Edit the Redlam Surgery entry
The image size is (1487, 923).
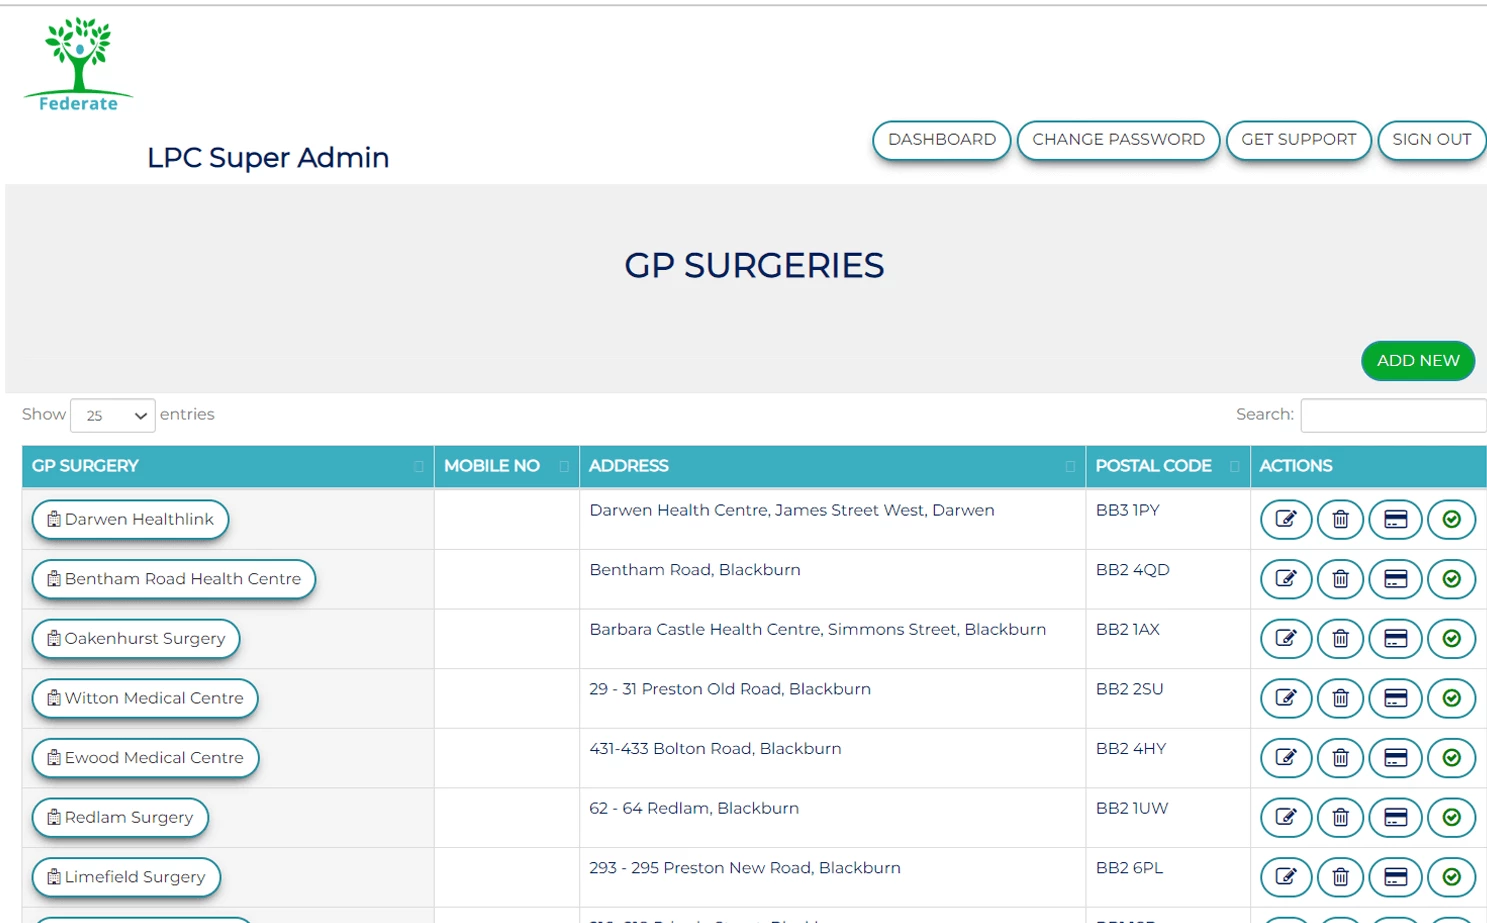coord(1286,817)
